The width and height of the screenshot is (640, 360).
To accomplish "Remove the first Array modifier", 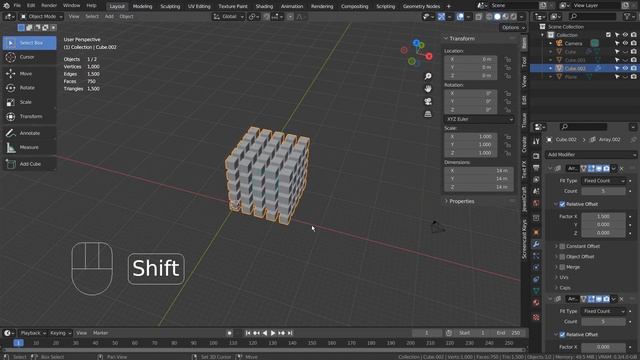I will tap(622, 169).
